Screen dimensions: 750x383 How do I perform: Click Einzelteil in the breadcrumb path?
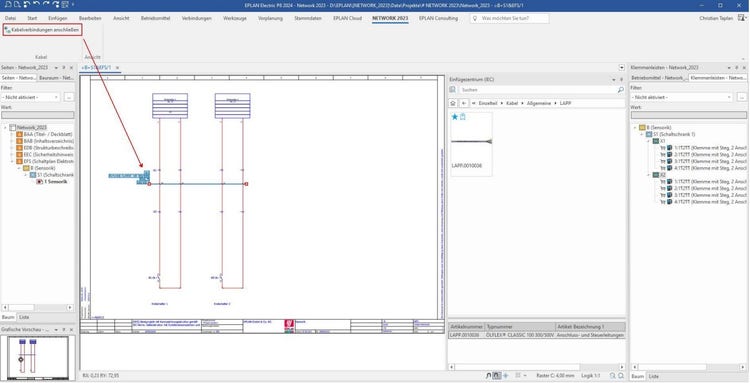click(487, 103)
